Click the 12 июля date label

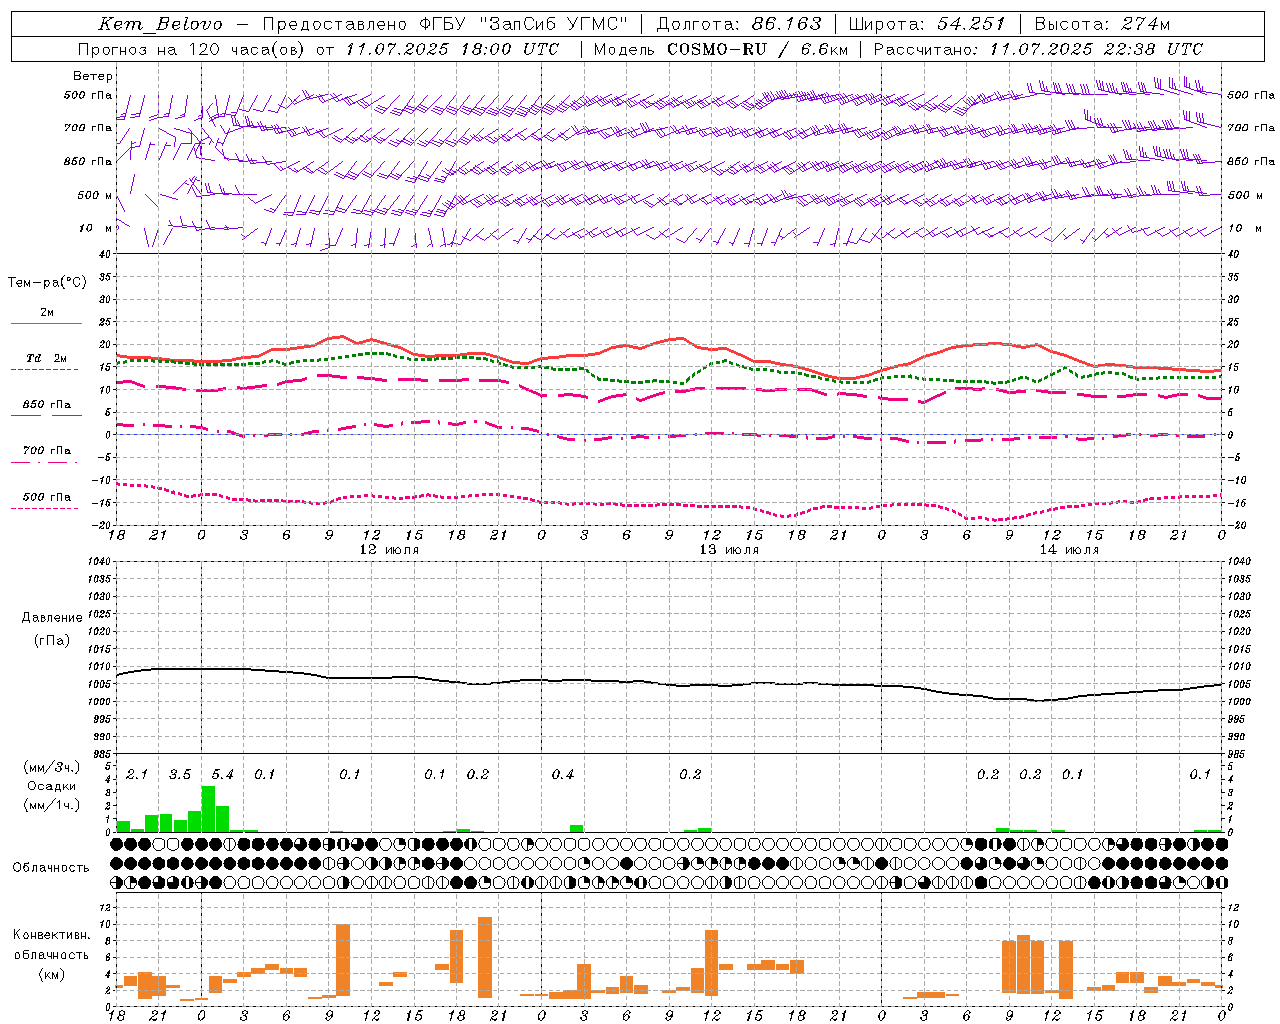[389, 550]
